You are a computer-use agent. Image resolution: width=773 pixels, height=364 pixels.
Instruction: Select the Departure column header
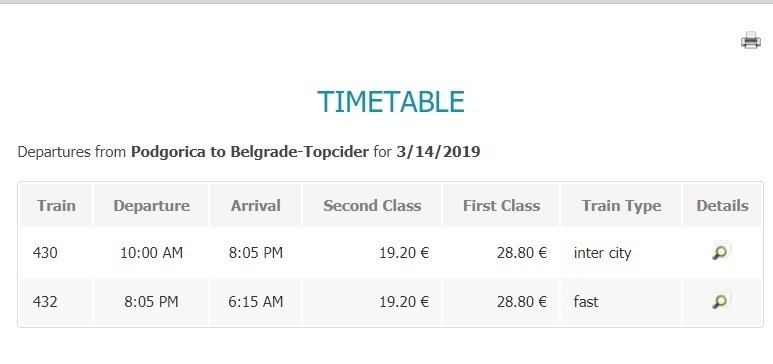point(151,206)
